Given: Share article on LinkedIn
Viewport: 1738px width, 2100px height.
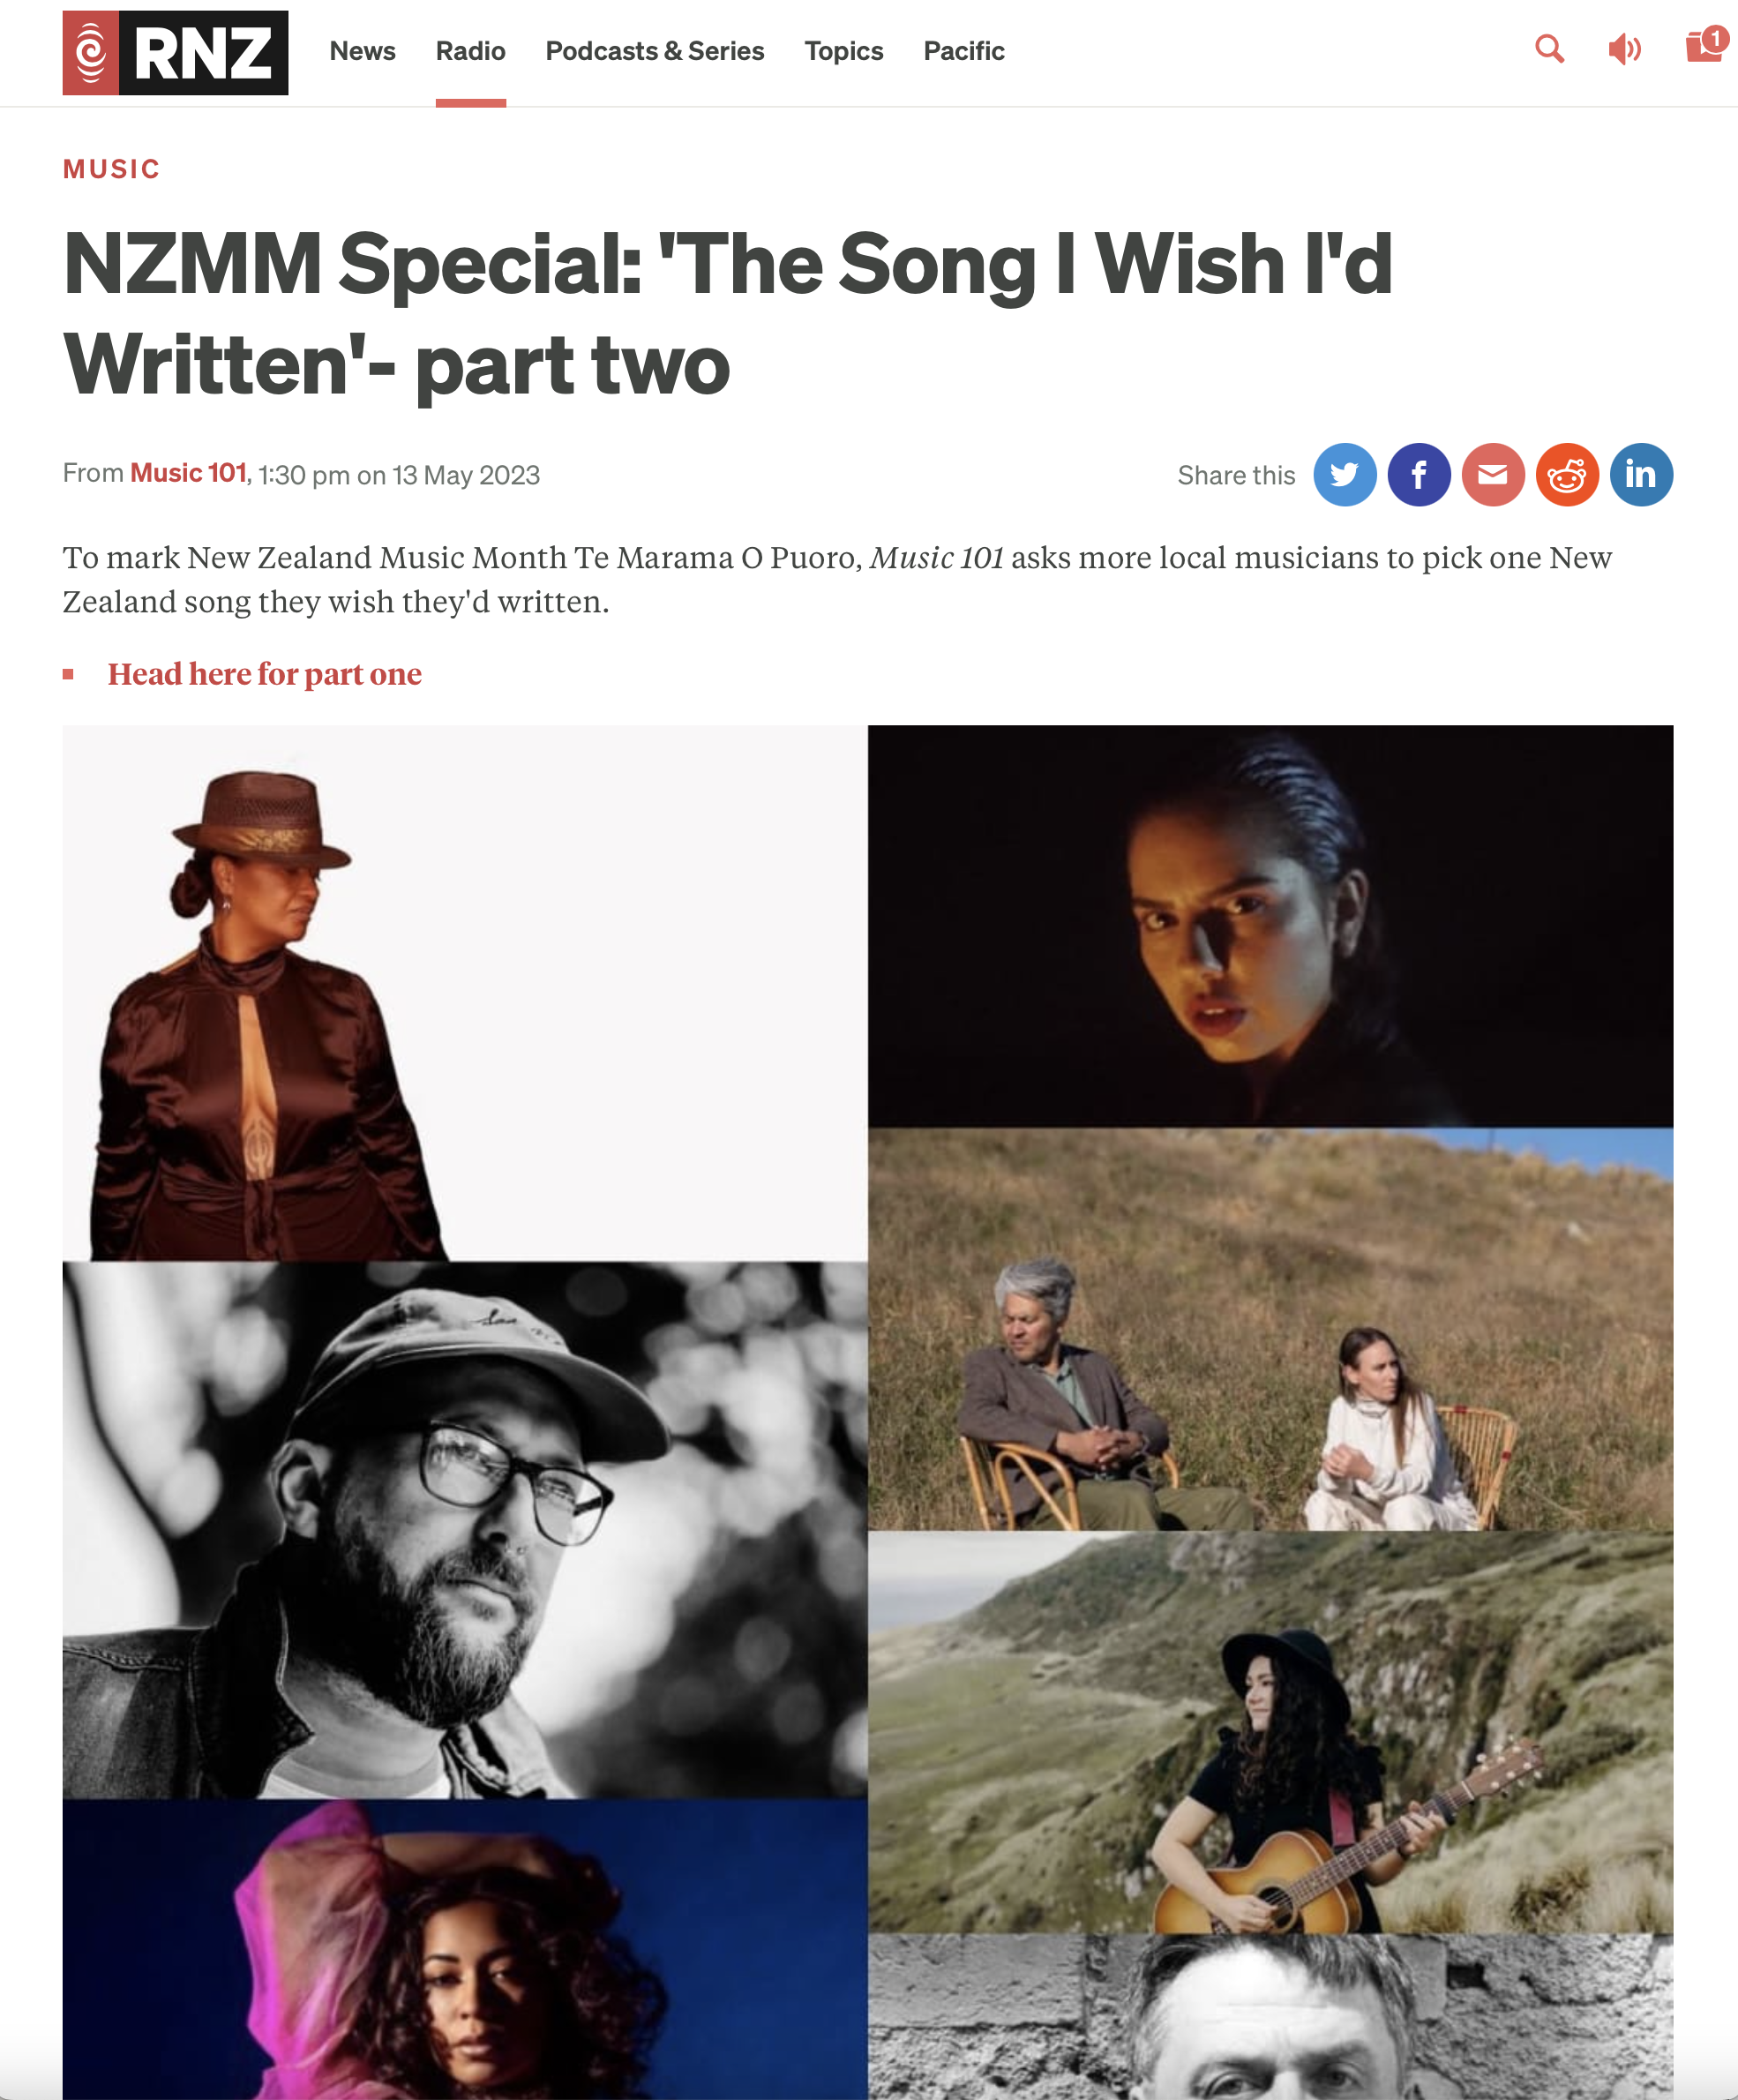Looking at the screenshot, I should 1640,474.
